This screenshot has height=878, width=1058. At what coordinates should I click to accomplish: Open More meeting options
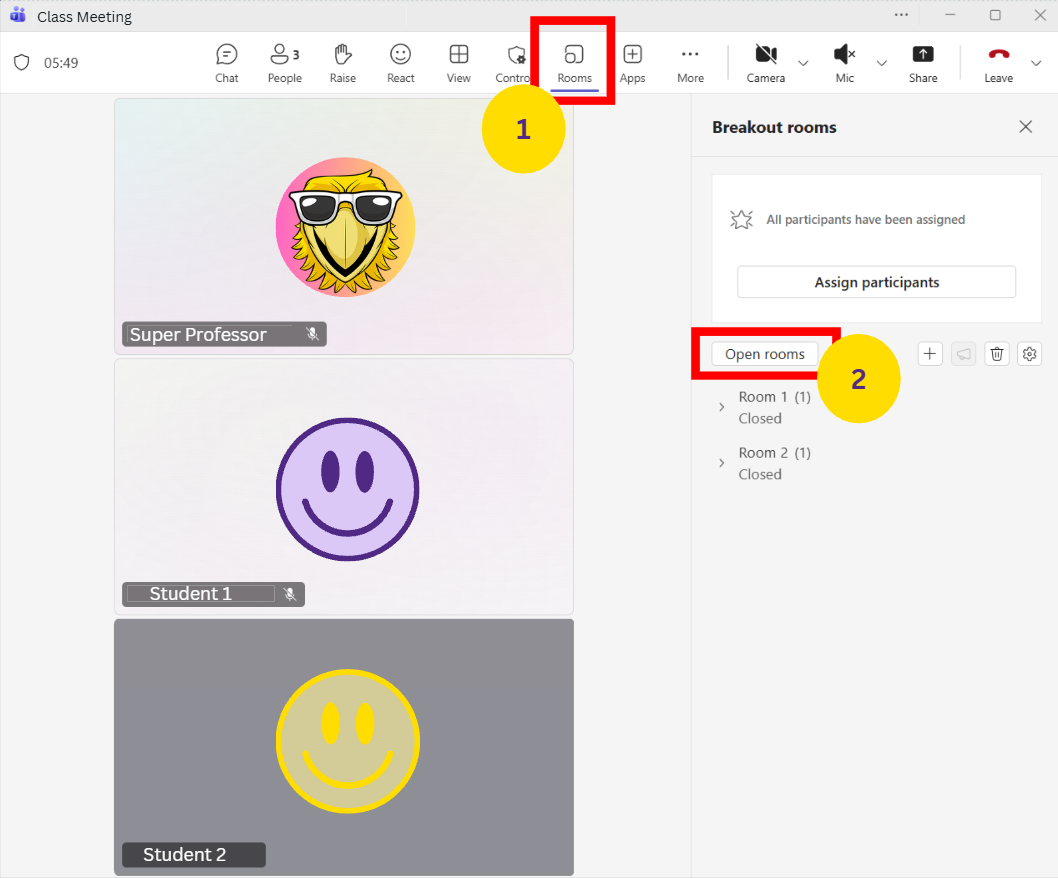click(x=690, y=62)
